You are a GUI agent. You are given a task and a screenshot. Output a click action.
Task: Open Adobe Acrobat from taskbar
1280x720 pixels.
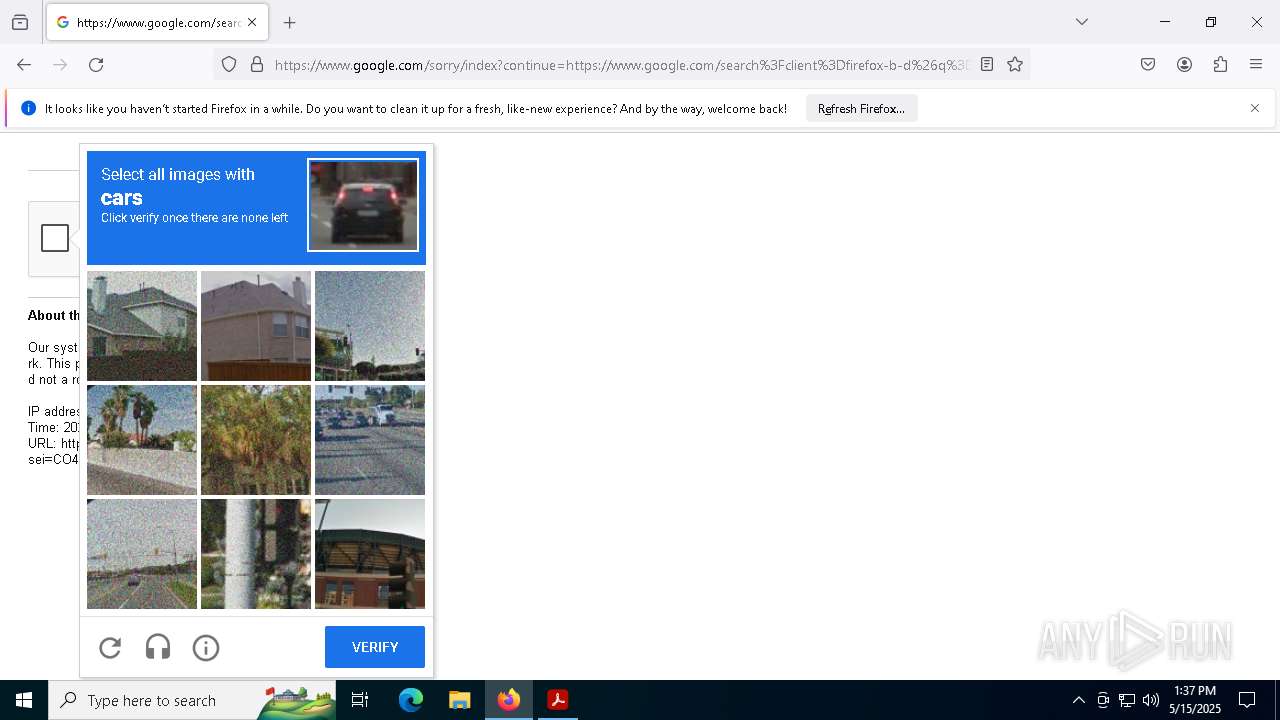pos(558,700)
